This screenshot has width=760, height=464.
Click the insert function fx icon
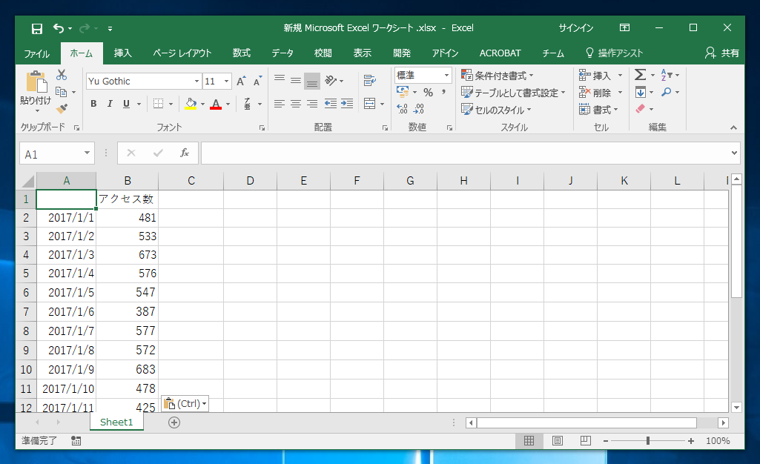tap(185, 153)
